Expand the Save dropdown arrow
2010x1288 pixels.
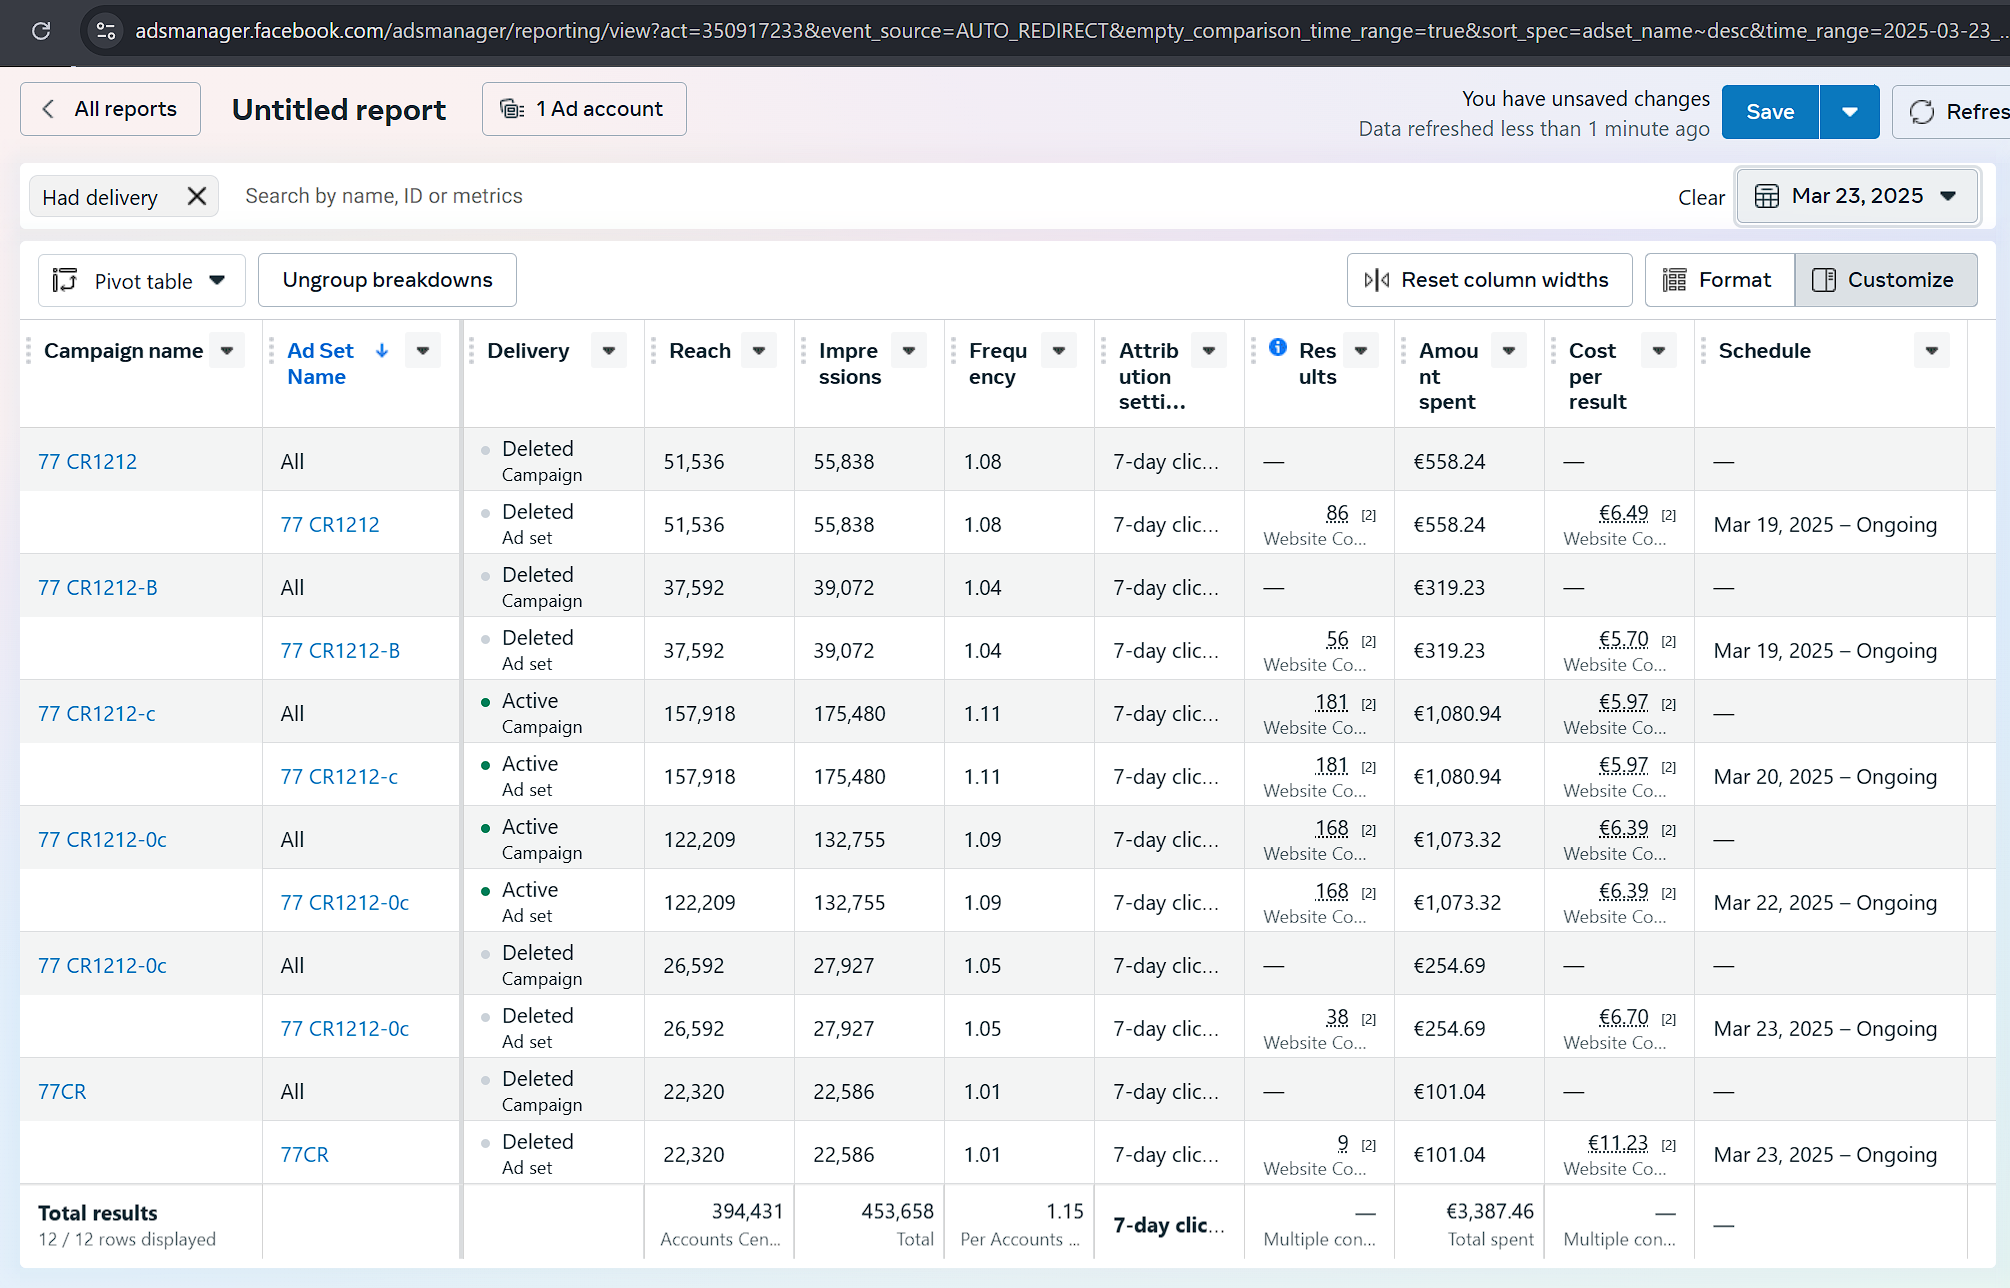coord(1849,112)
